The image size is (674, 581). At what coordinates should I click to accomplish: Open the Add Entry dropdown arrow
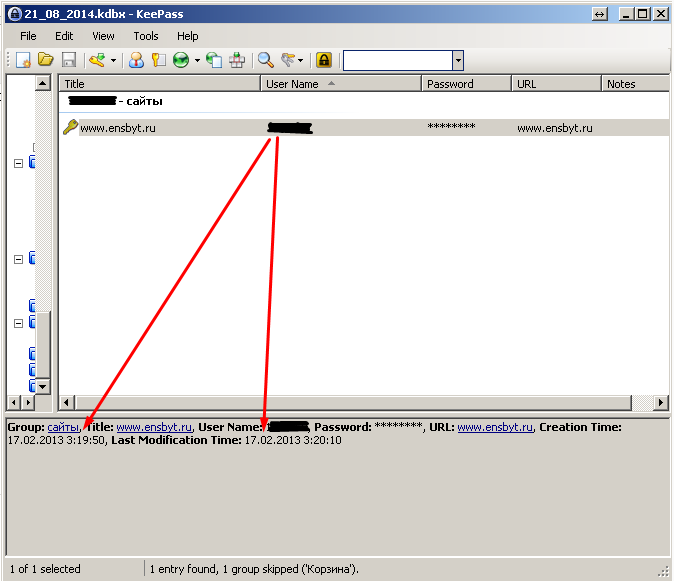point(113,60)
